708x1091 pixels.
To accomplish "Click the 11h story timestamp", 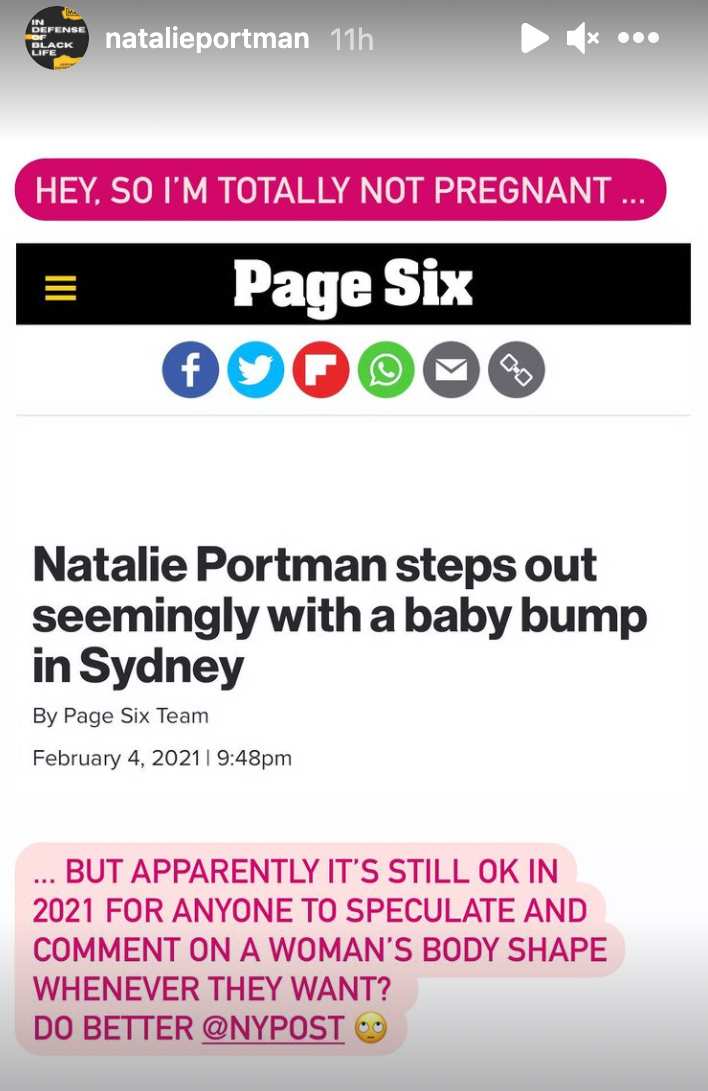I will click(352, 39).
